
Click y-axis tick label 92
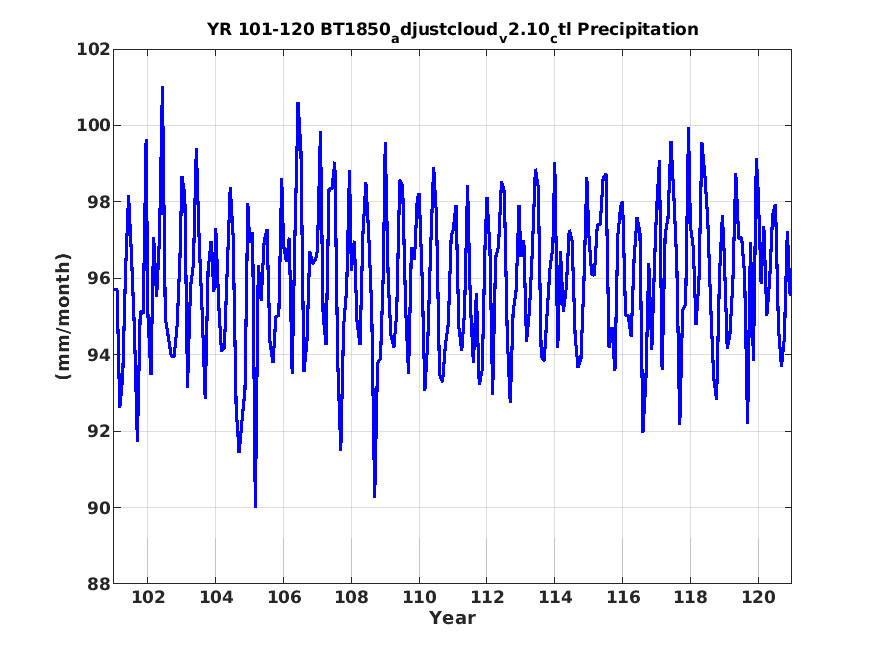point(99,431)
